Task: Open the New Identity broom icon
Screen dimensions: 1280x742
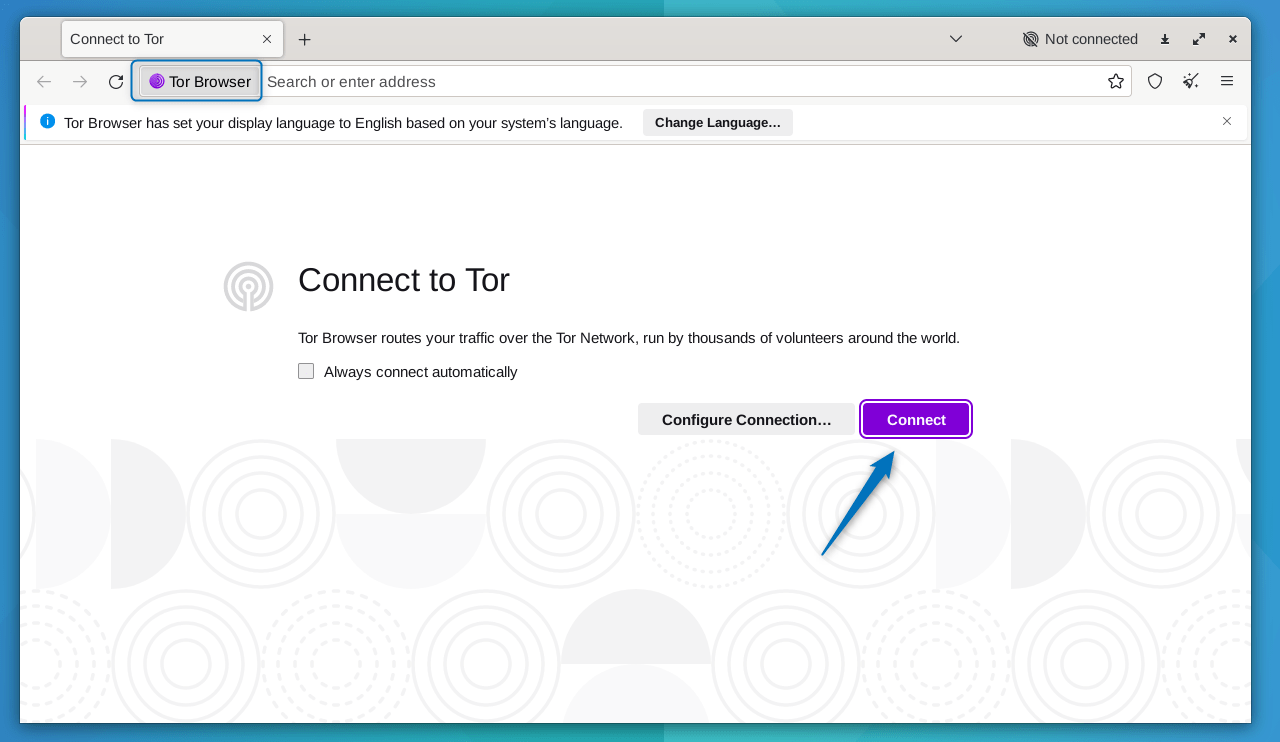Action: point(1190,81)
